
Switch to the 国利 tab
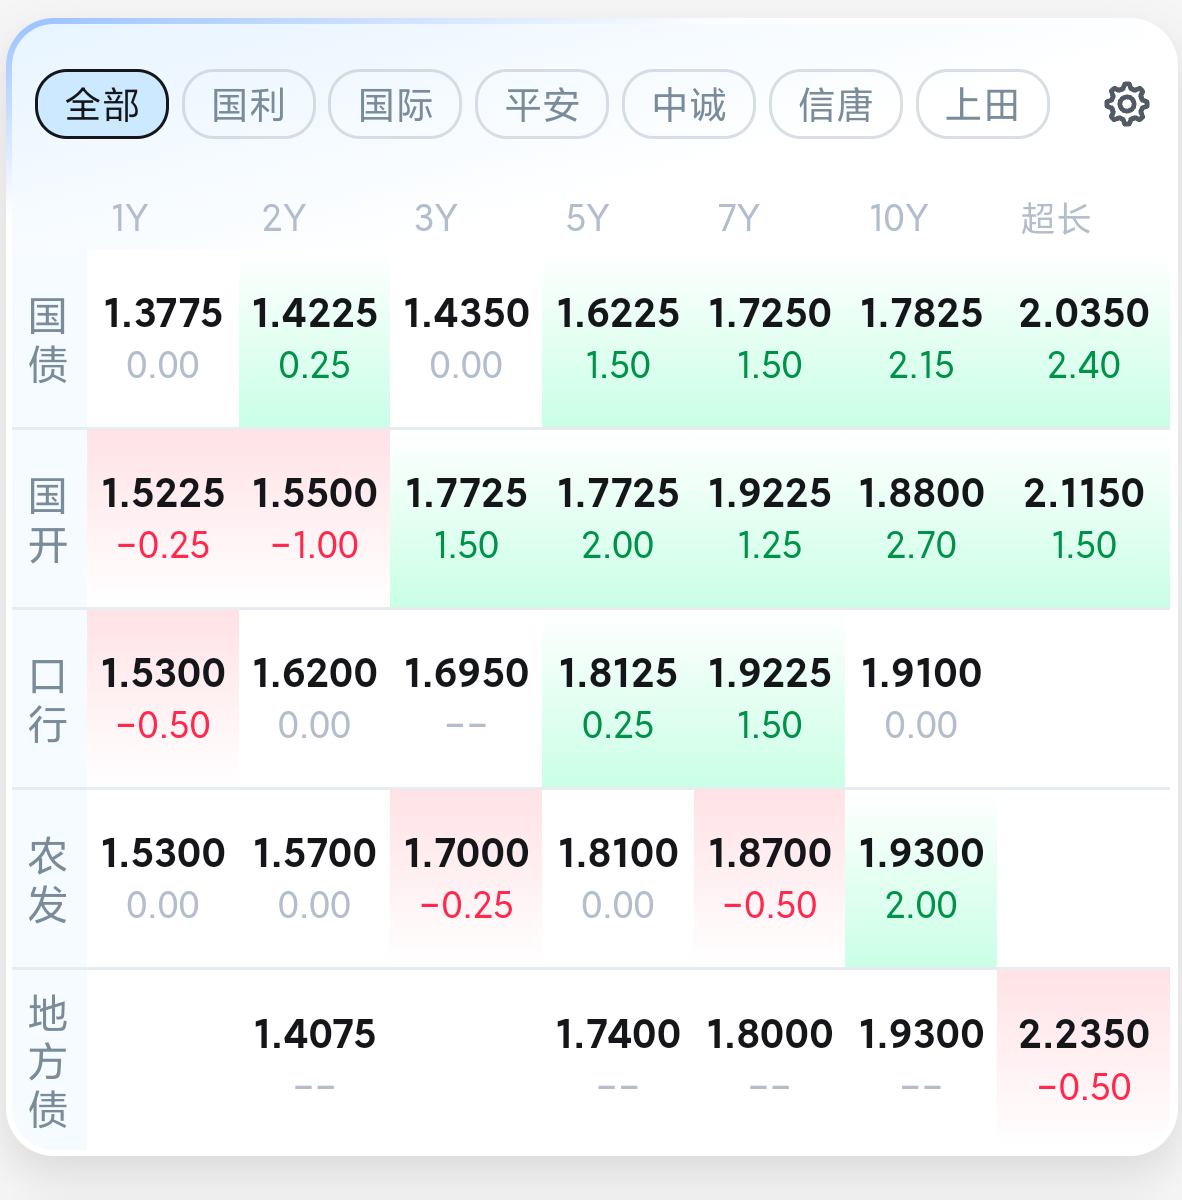click(x=249, y=104)
